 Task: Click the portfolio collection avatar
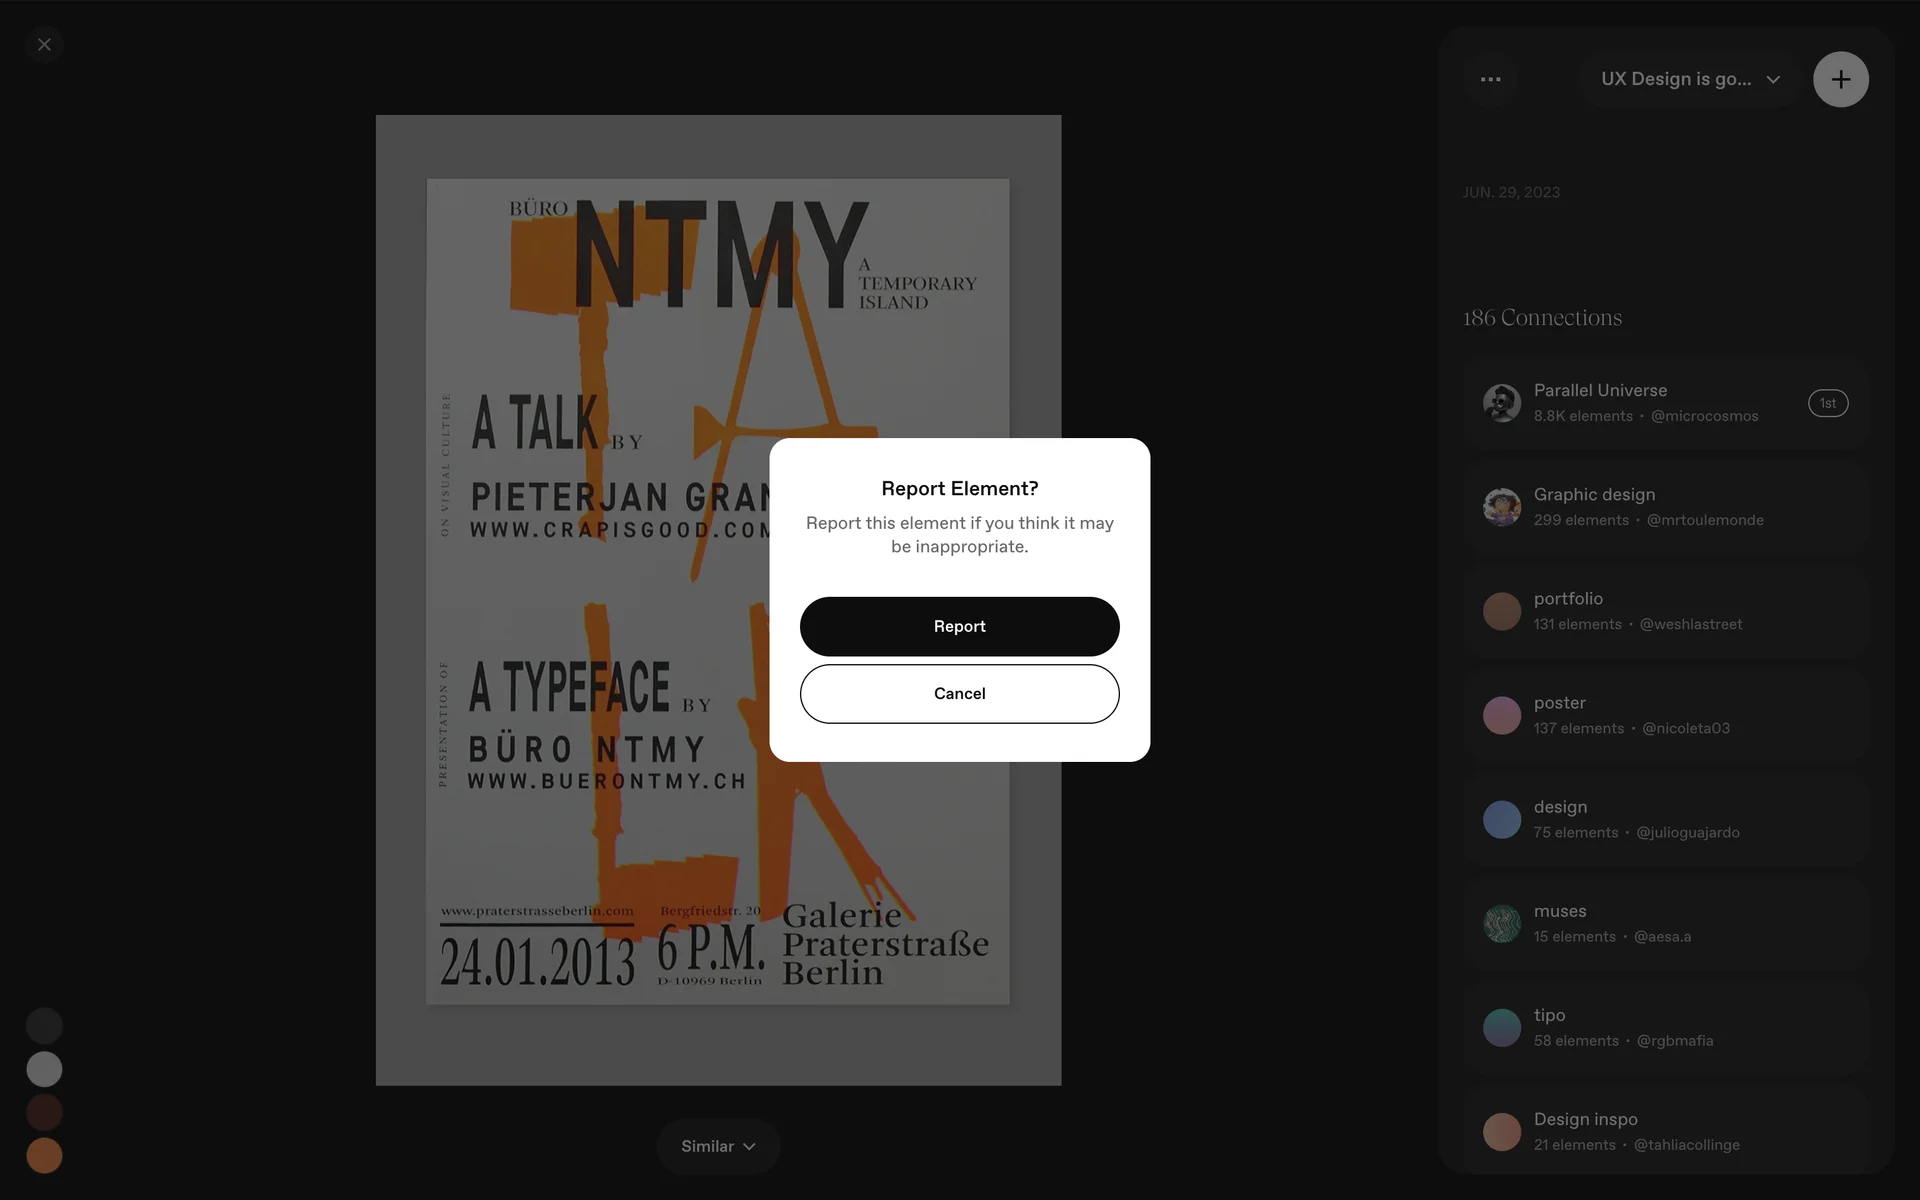point(1501,611)
